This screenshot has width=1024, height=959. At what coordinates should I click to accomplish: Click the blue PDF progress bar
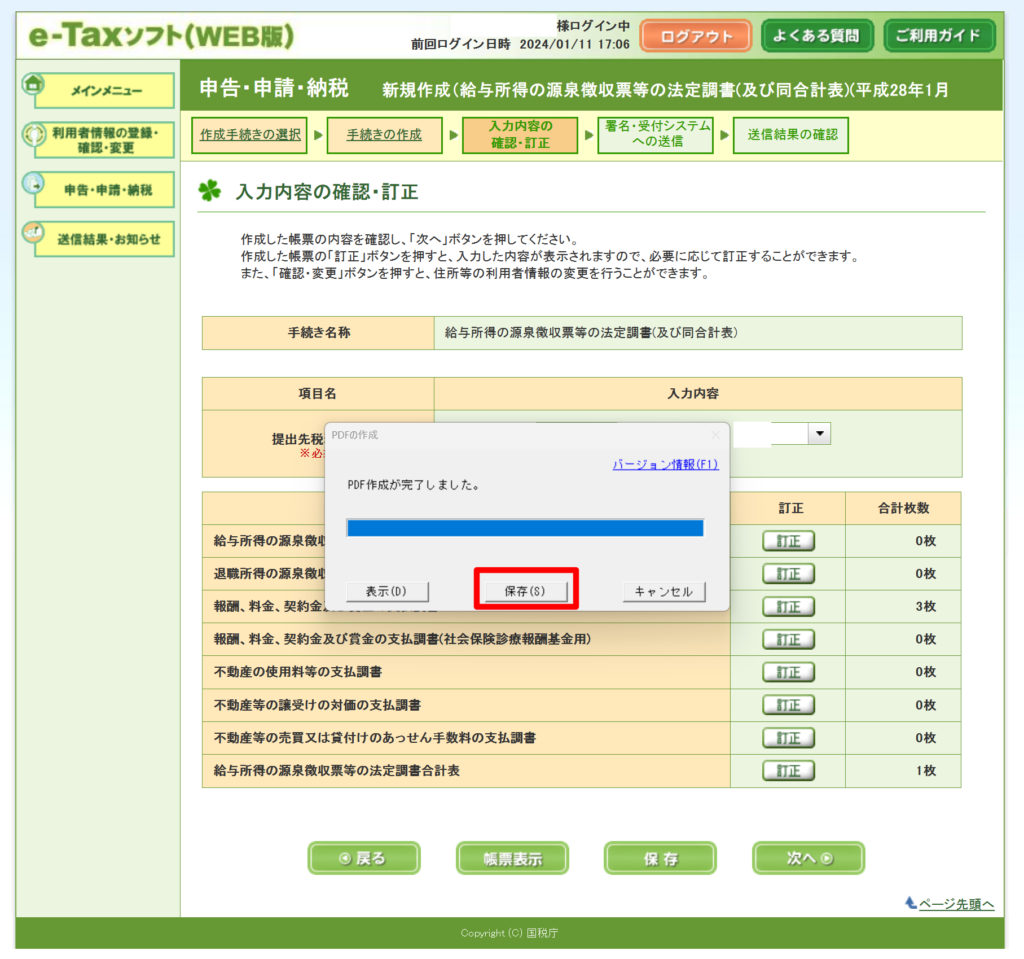[x=525, y=527]
